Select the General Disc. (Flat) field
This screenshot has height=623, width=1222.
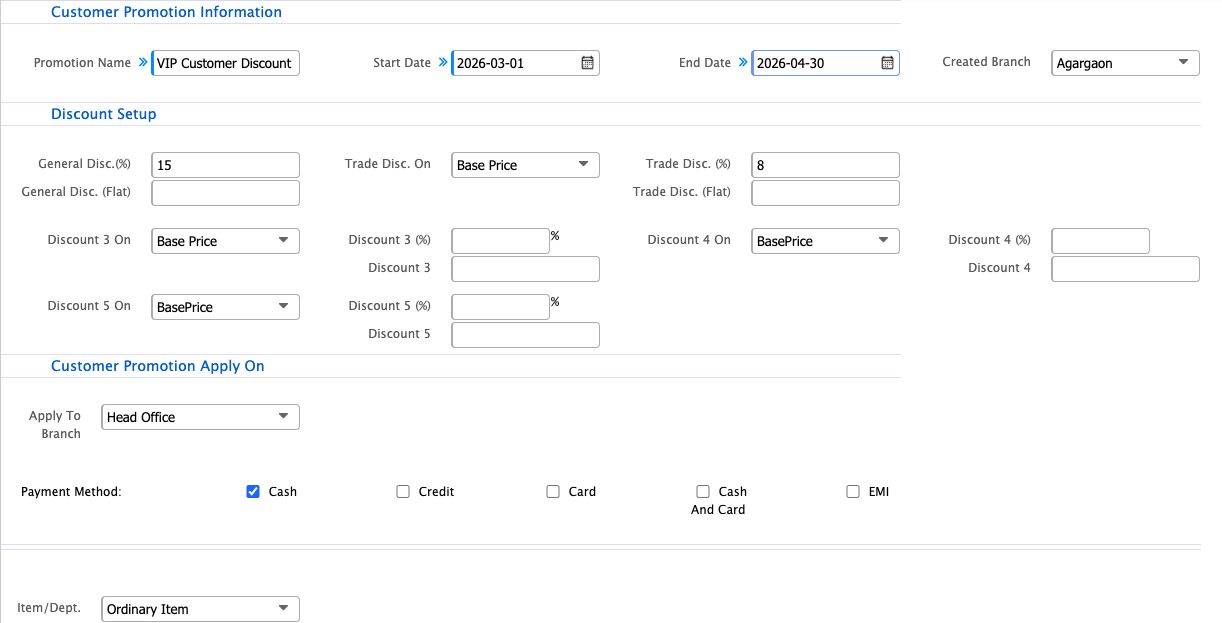[x=226, y=193]
